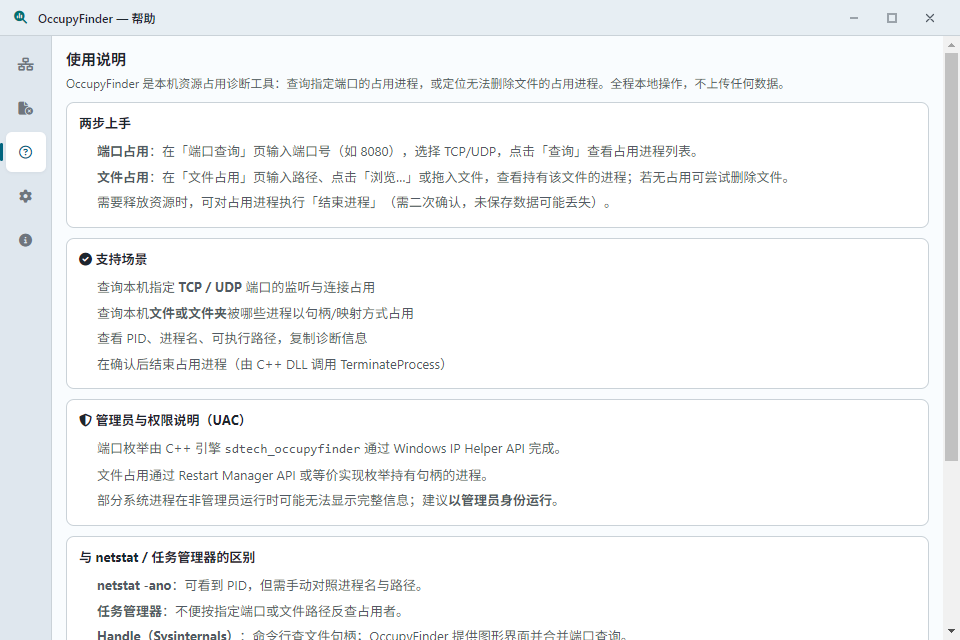The width and height of the screenshot is (960, 640).
Task: Click the bold 文件或文件夹 text
Action: pyautogui.click(x=188, y=313)
